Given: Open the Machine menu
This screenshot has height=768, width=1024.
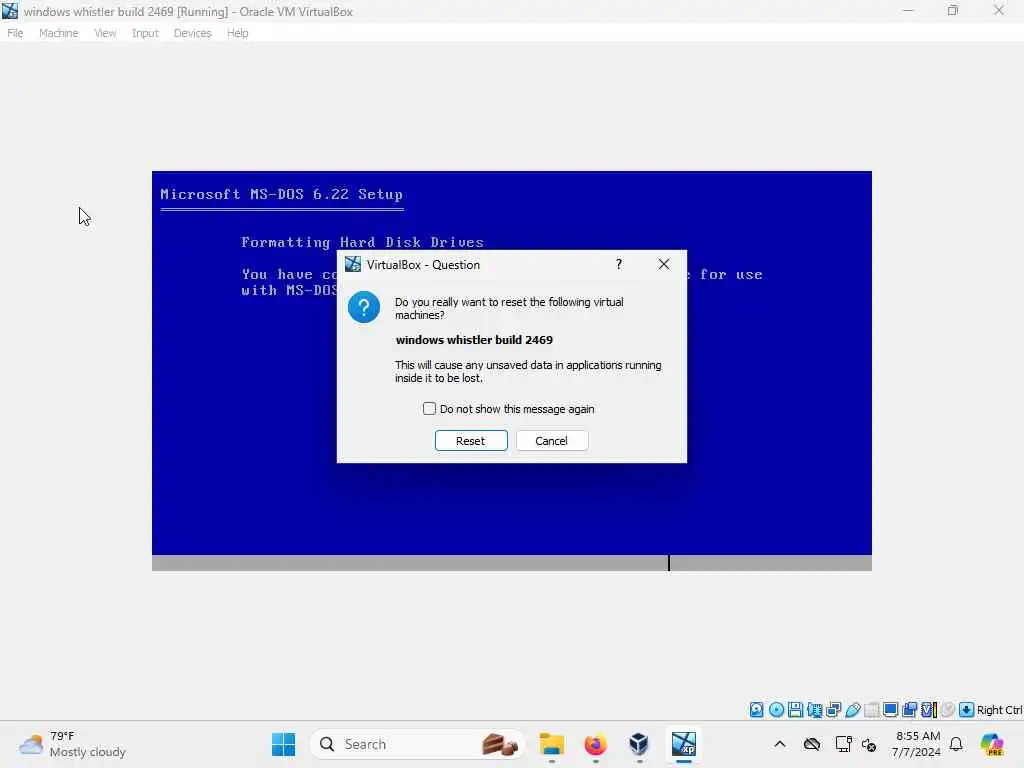Looking at the screenshot, I should (58, 33).
